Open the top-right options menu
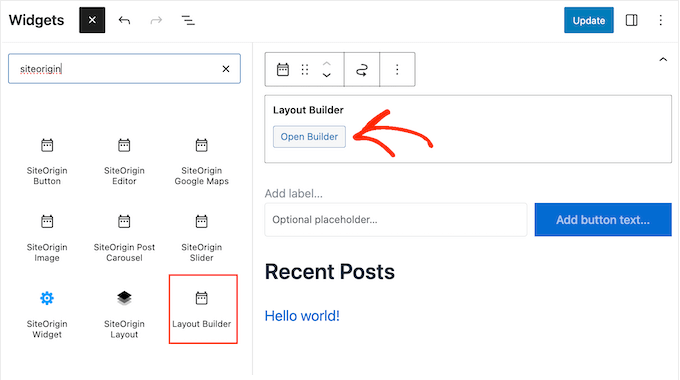This screenshot has height=380, width=680. click(660, 20)
